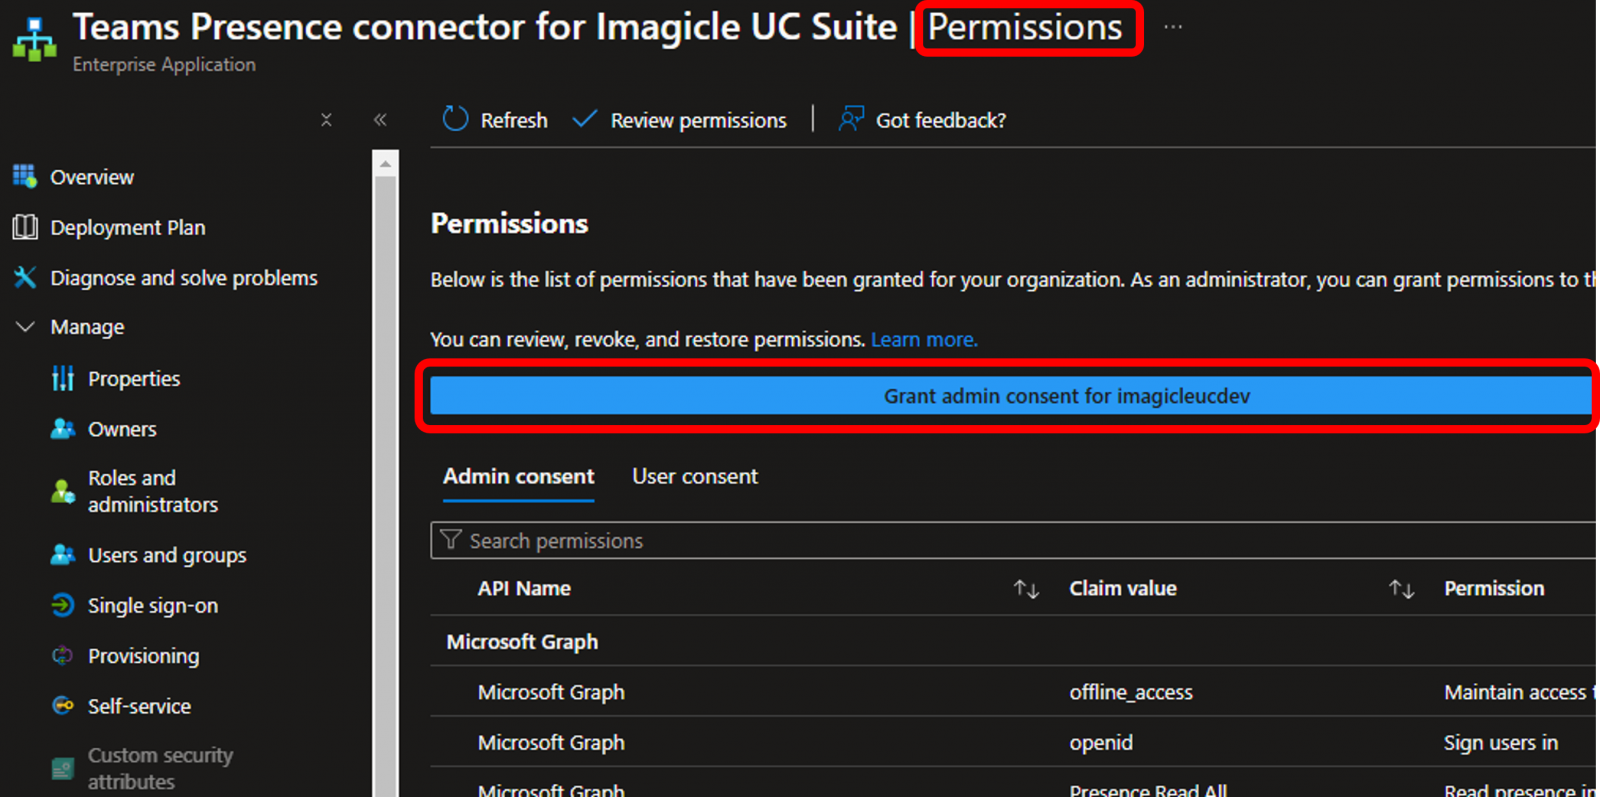The height and width of the screenshot is (797, 1600).
Task: Click the sidebar scrollbar up arrow
Action: coord(385,163)
